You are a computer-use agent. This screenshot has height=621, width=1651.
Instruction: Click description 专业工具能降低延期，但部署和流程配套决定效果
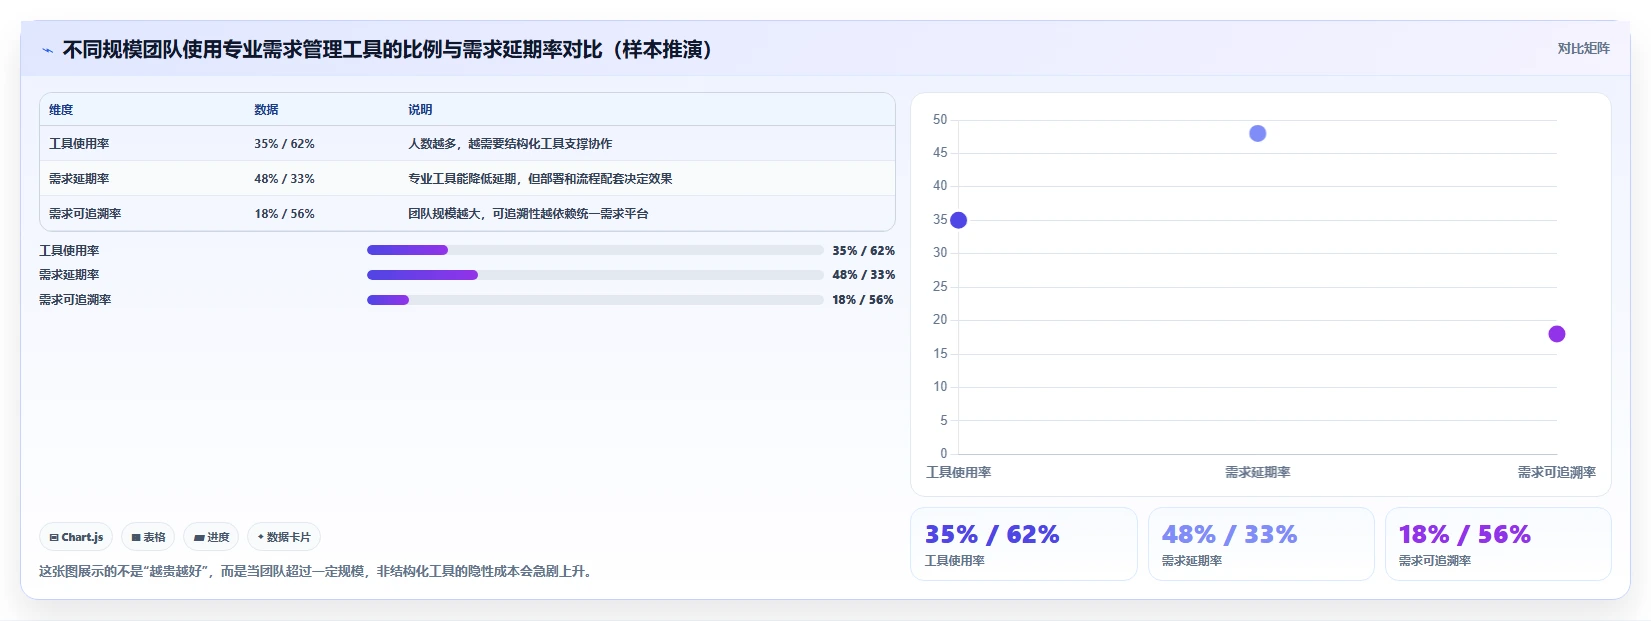pyautogui.click(x=540, y=179)
